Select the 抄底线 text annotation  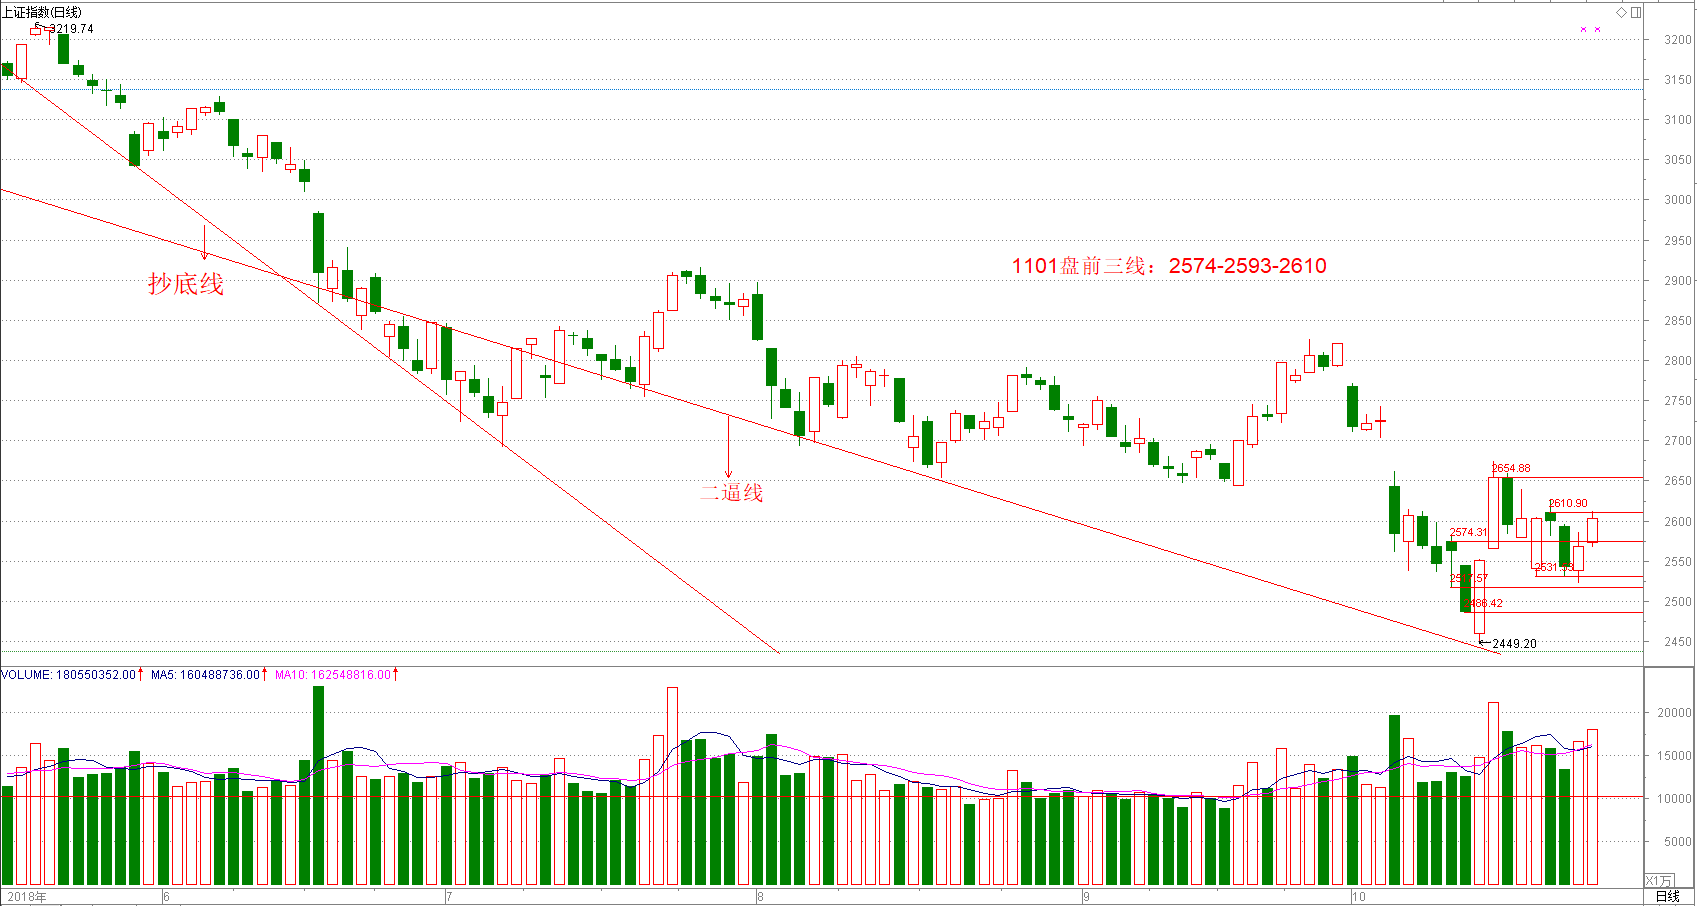[x=186, y=284]
